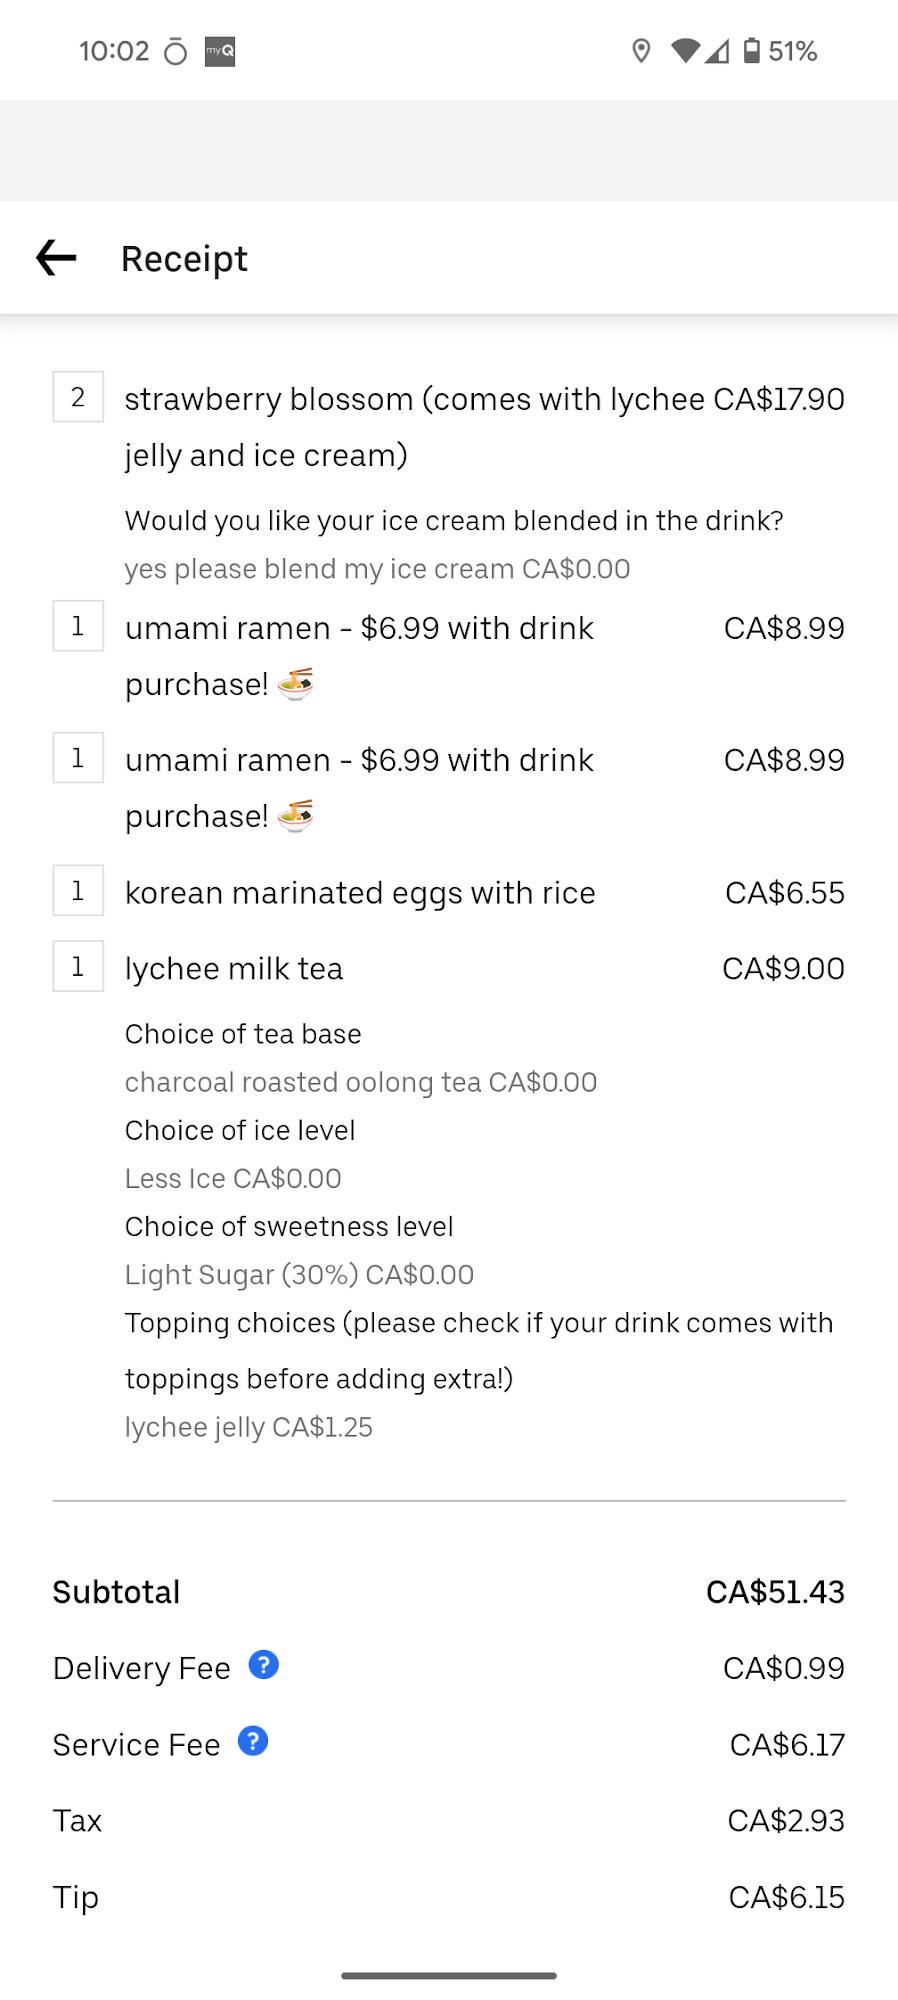Tap the Subtotal amount CA$51.43
The image size is (898, 2000).
pyautogui.click(x=775, y=1592)
